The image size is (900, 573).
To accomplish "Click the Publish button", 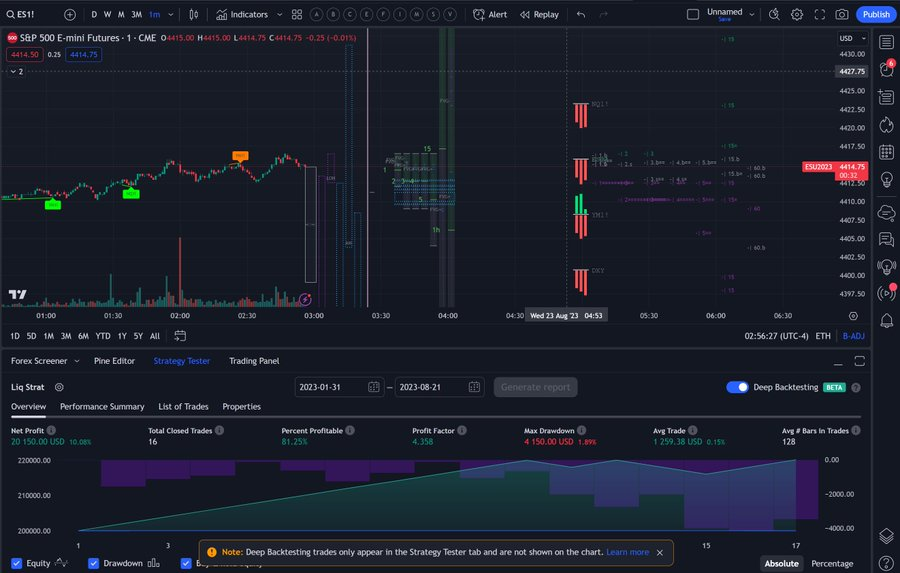I will [876, 14].
